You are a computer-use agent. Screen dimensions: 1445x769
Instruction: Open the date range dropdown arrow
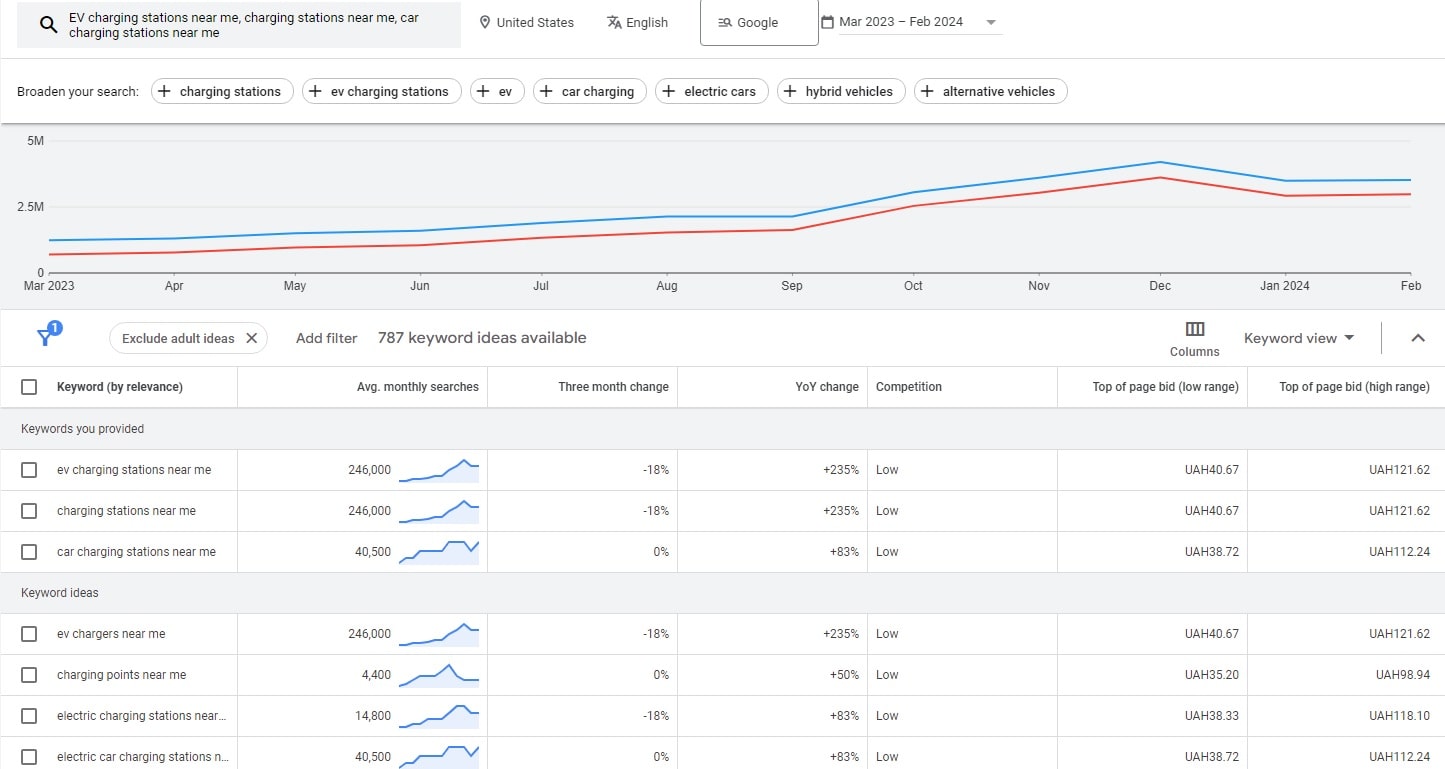pyautogui.click(x=990, y=23)
